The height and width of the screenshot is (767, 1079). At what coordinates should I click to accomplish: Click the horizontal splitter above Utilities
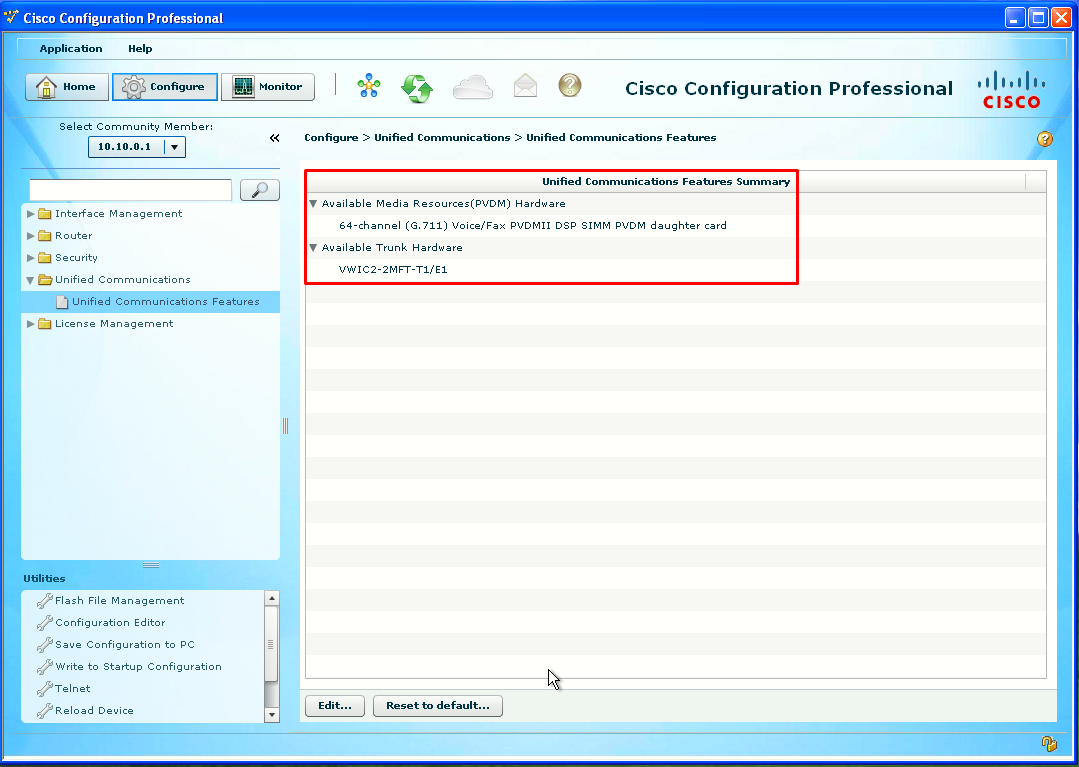(x=151, y=565)
